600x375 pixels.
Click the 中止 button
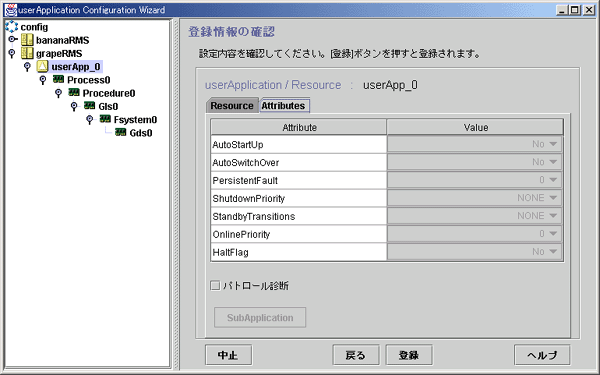(228, 355)
